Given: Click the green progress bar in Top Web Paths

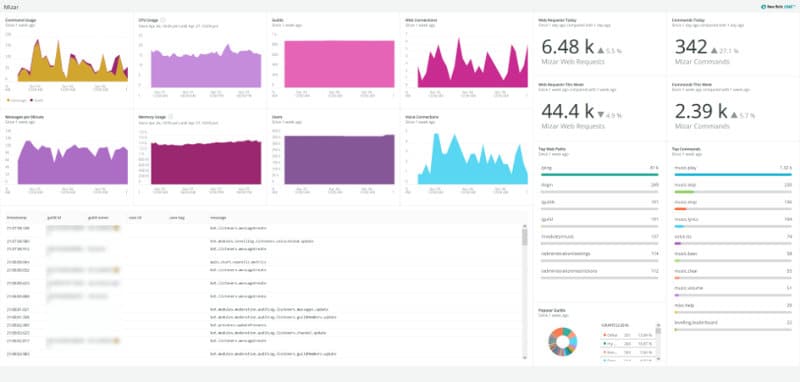Looking at the screenshot, I should pos(599,174).
